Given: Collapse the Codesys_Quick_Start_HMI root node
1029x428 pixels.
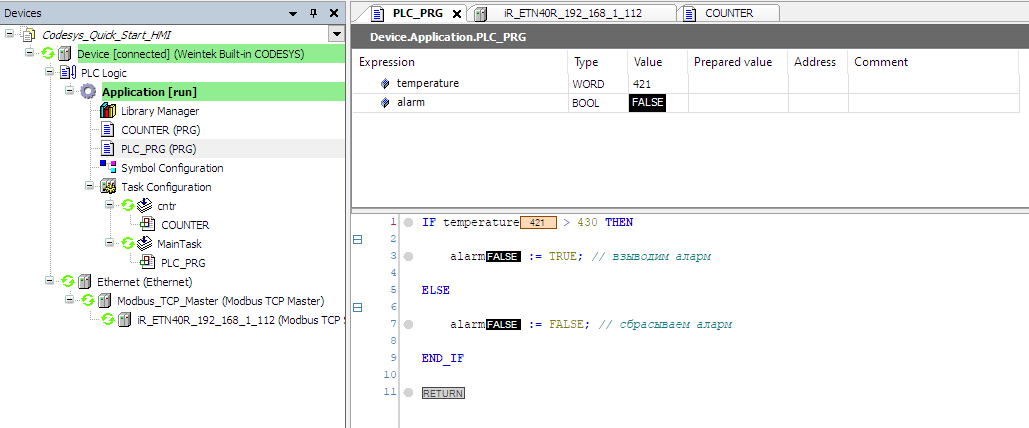Looking at the screenshot, I should coord(9,33).
